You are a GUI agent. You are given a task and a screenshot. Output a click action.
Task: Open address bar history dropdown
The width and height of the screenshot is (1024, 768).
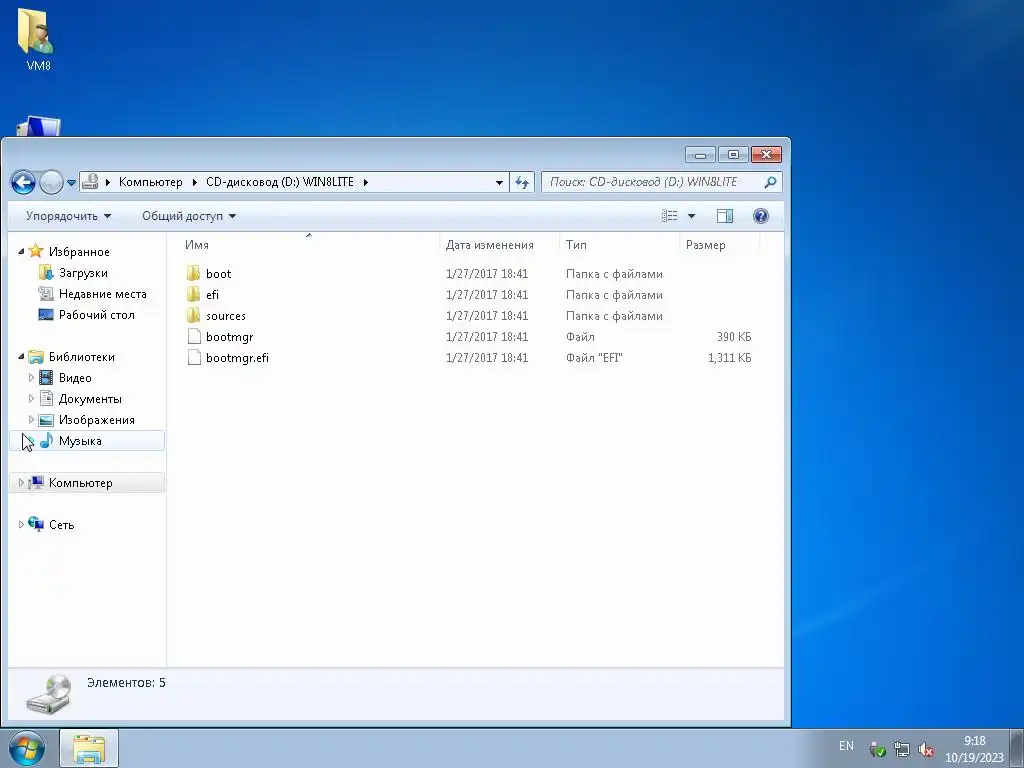pos(499,182)
